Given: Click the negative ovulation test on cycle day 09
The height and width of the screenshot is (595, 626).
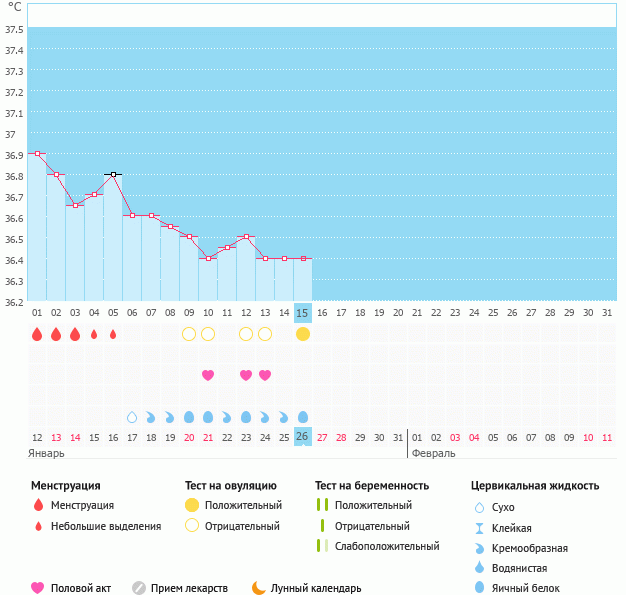Looking at the screenshot, I should pos(189,334).
